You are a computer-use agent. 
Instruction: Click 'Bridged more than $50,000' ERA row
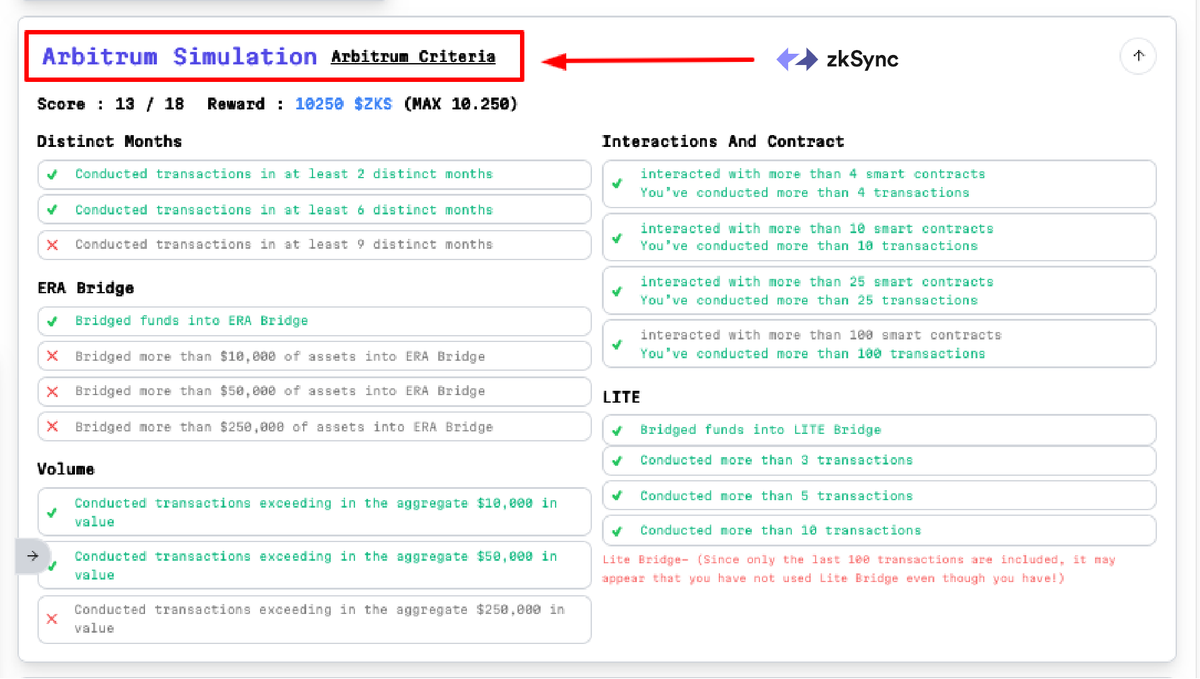coord(314,391)
